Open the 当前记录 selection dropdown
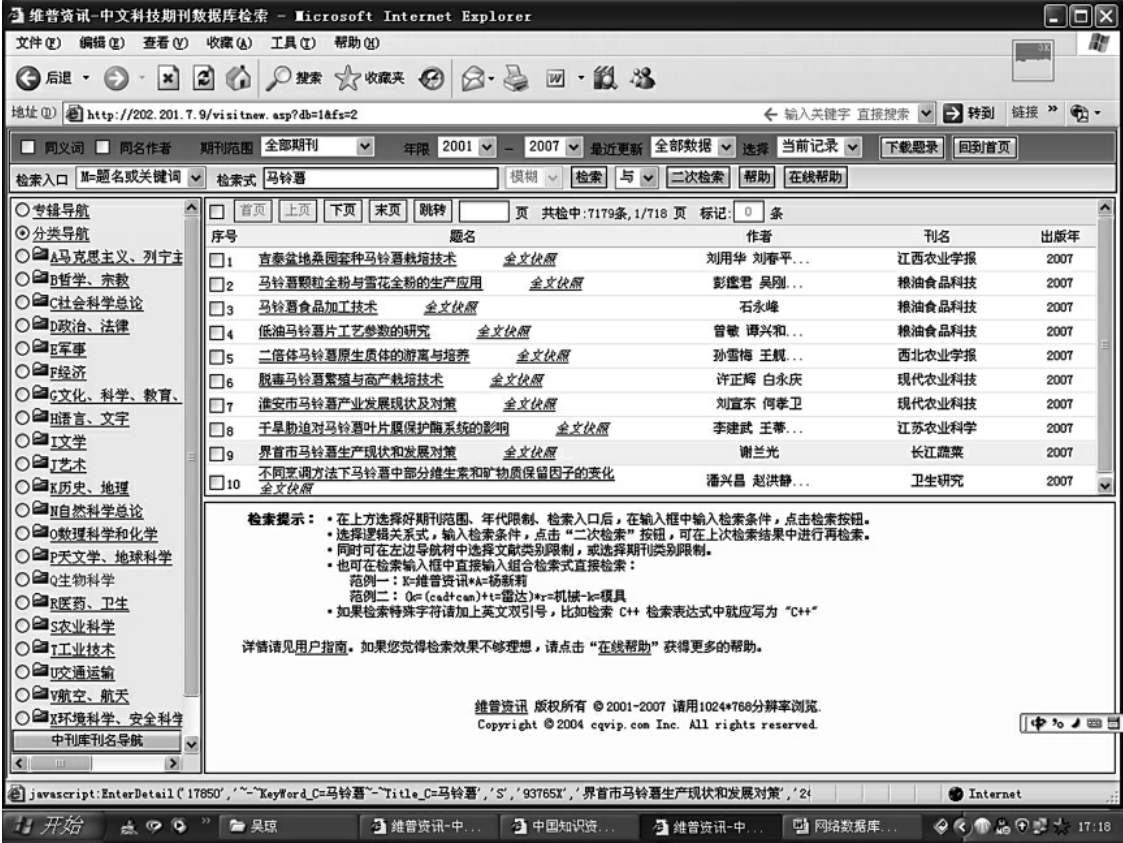Screen dimensions: 1123x843 (x=819, y=146)
